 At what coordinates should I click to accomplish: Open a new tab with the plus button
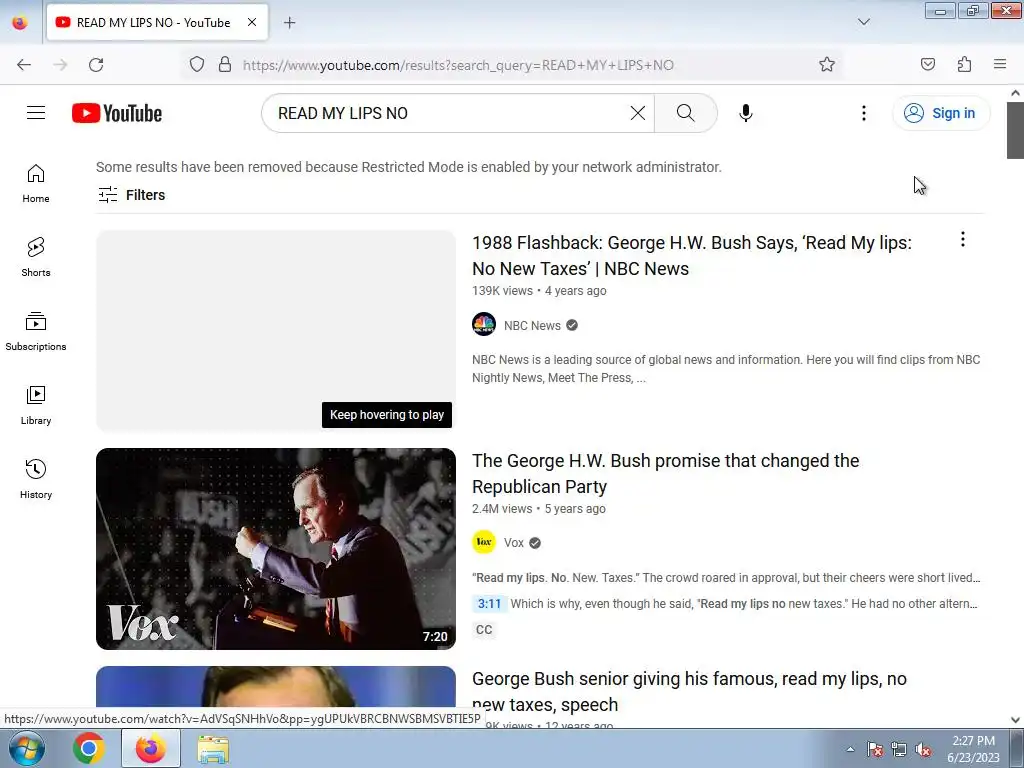(x=289, y=22)
